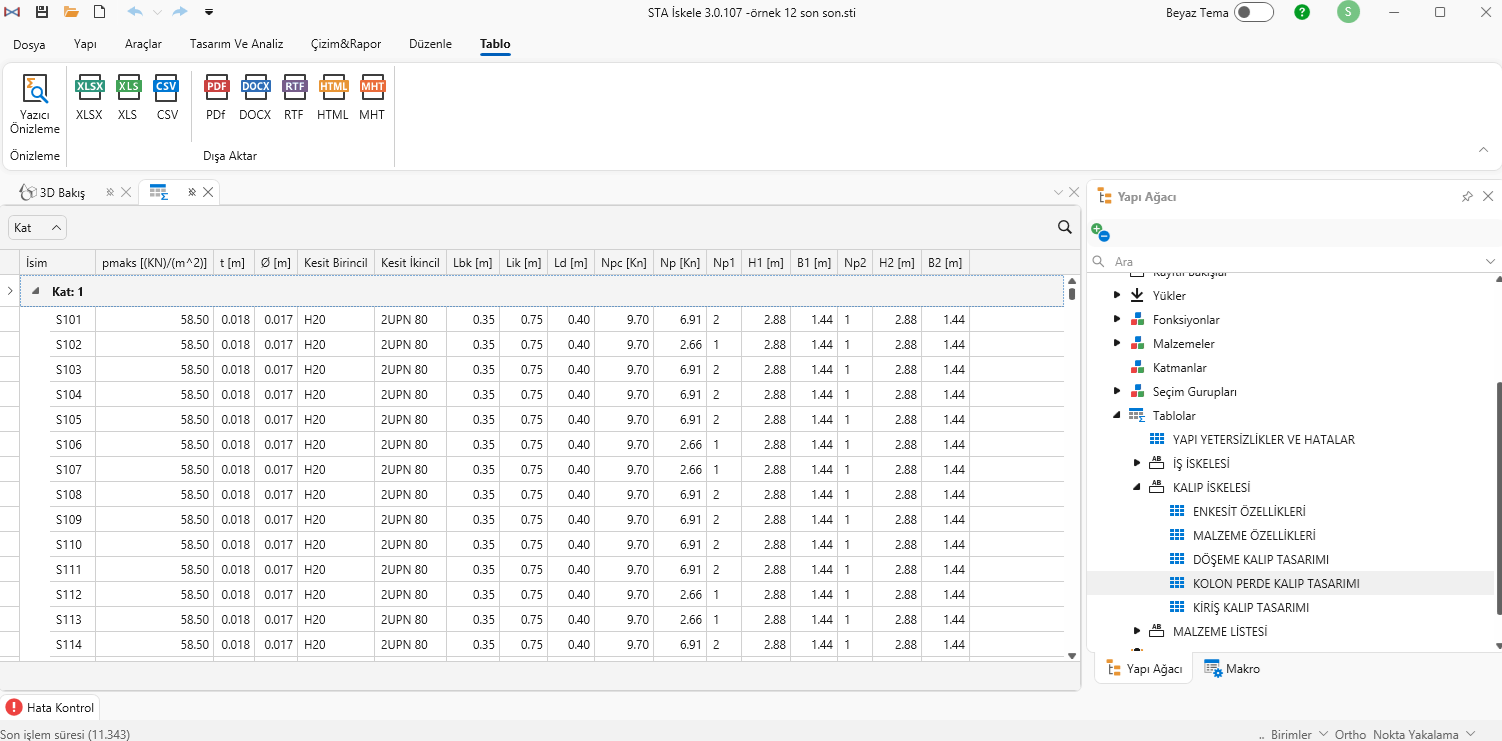The image size is (1502, 741).
Task: Open the Tasarım Ve Analiz ribbon tab
Action: tap(237, 44)
